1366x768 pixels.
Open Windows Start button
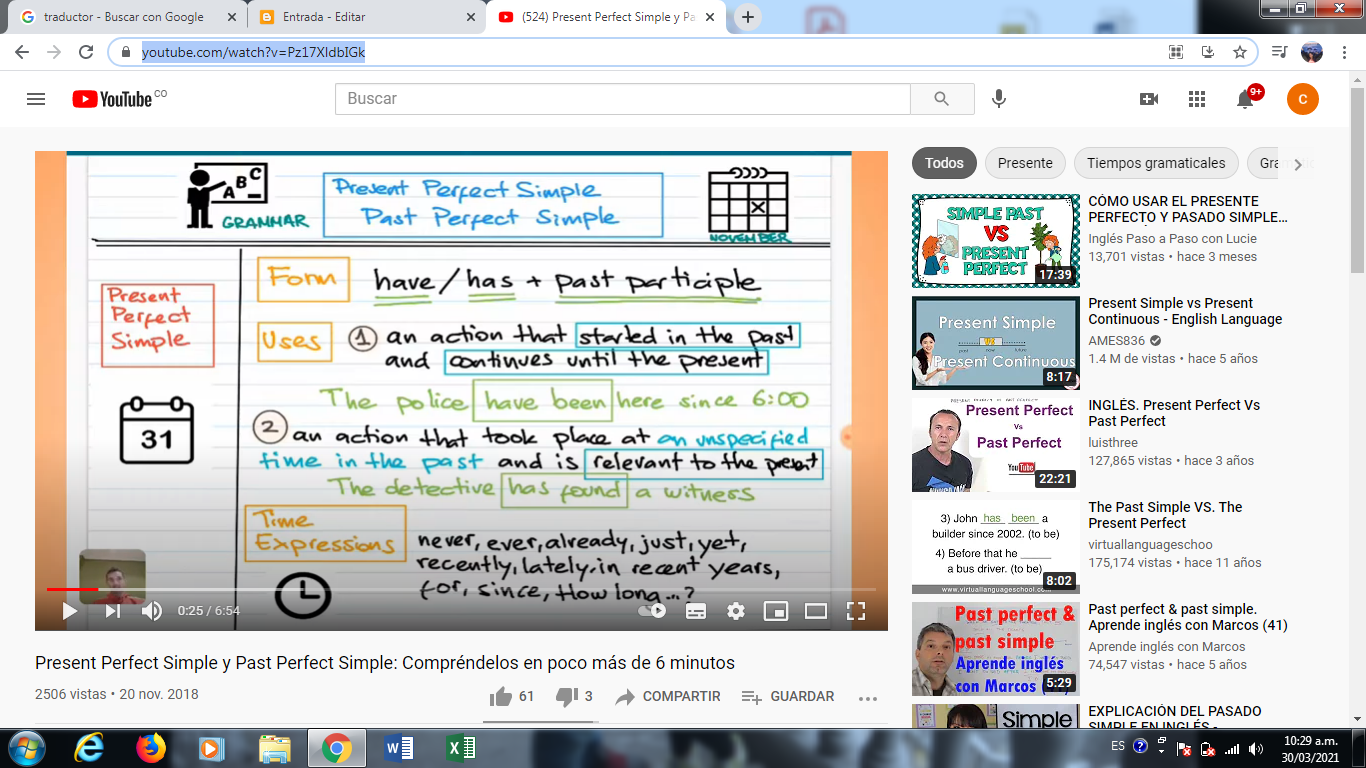point(25,747)
